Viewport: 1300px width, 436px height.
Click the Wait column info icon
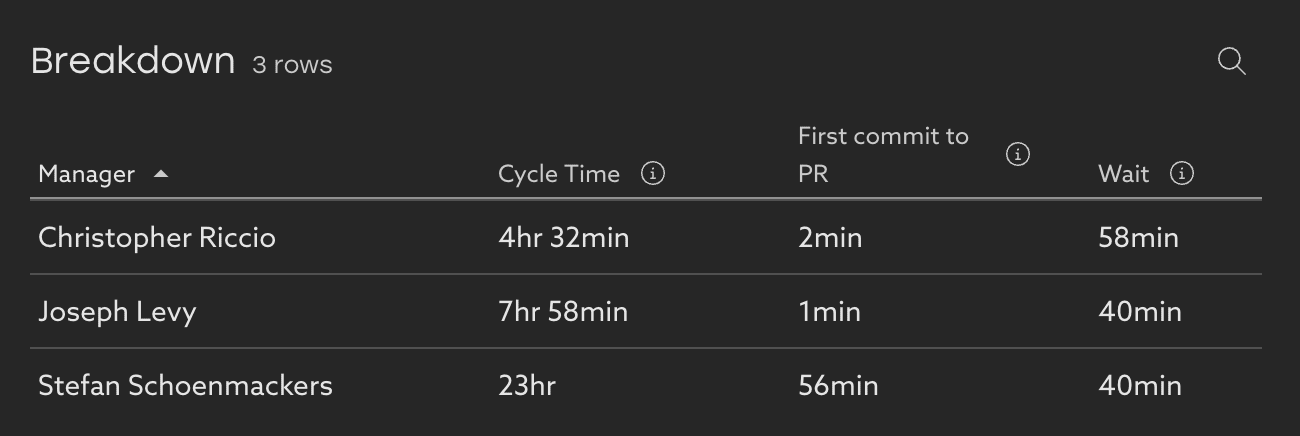[x=1182, y=174]
